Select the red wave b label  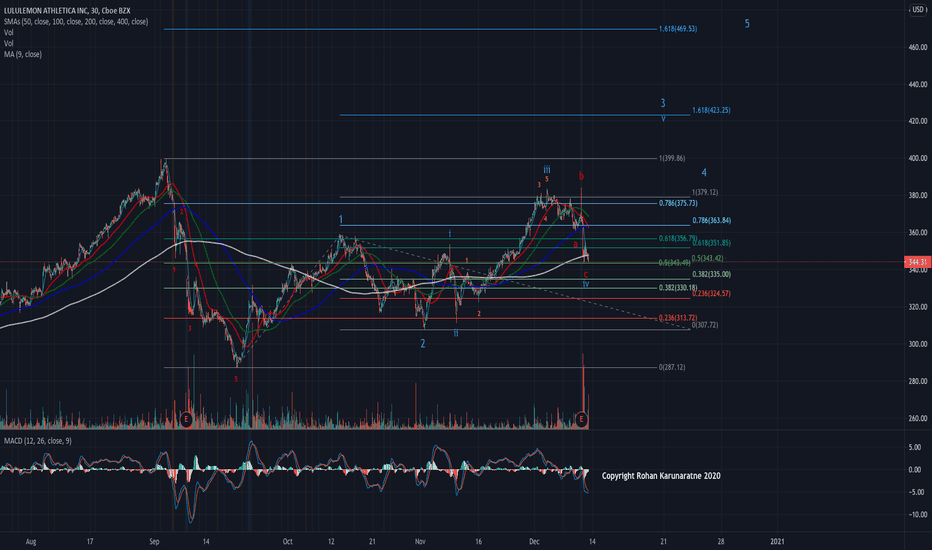pos(581,176)
